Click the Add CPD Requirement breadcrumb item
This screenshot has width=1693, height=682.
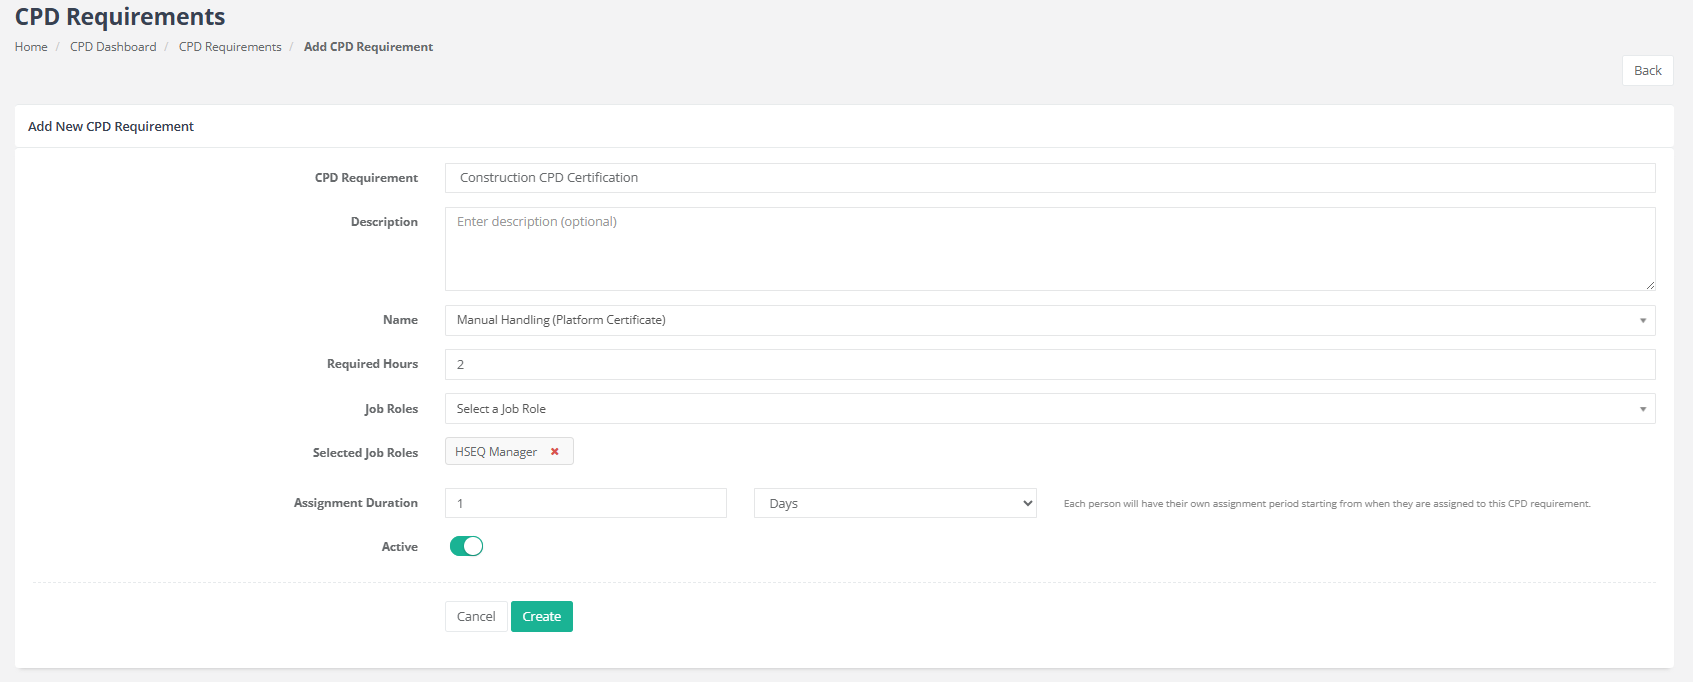point(368,47)
